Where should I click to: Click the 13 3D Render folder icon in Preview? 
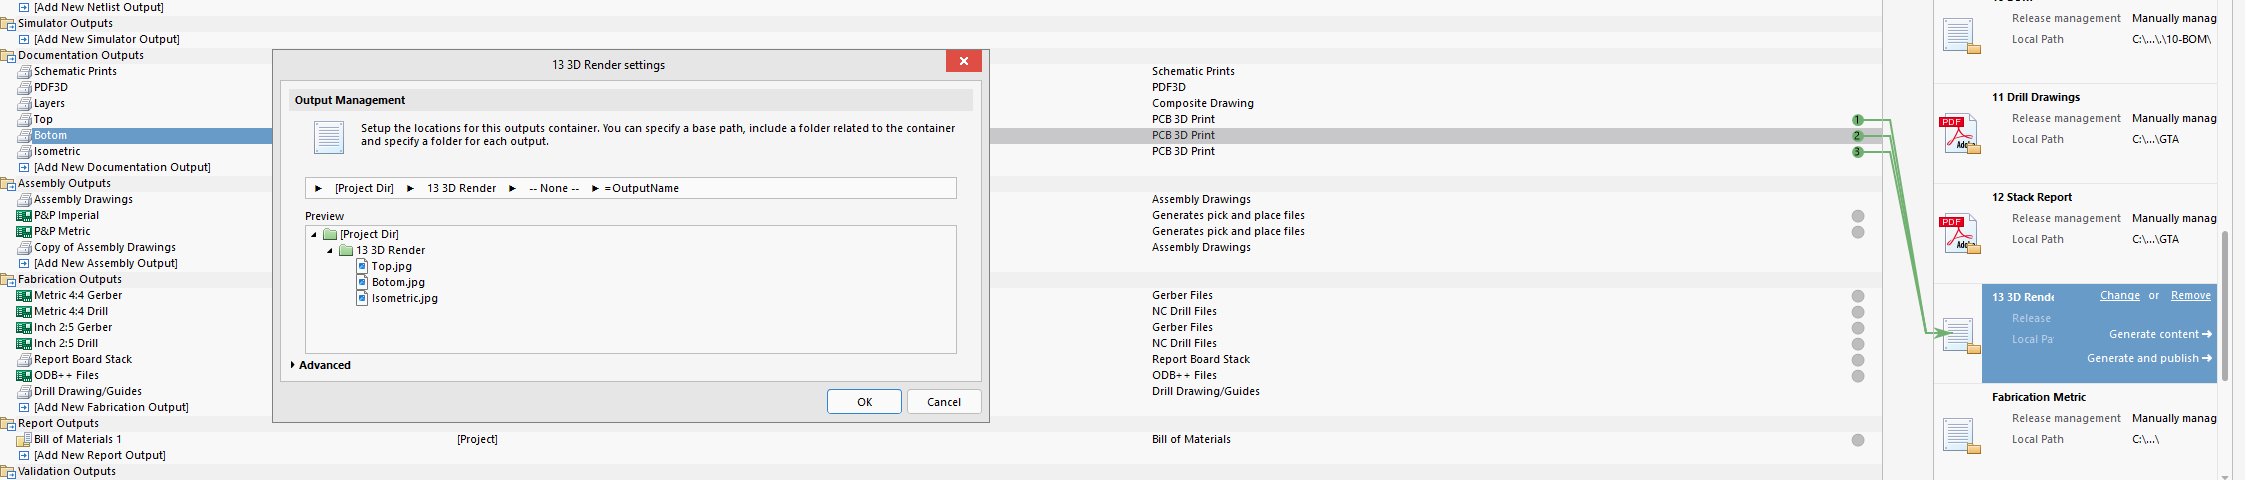click(x=346, y=251)
